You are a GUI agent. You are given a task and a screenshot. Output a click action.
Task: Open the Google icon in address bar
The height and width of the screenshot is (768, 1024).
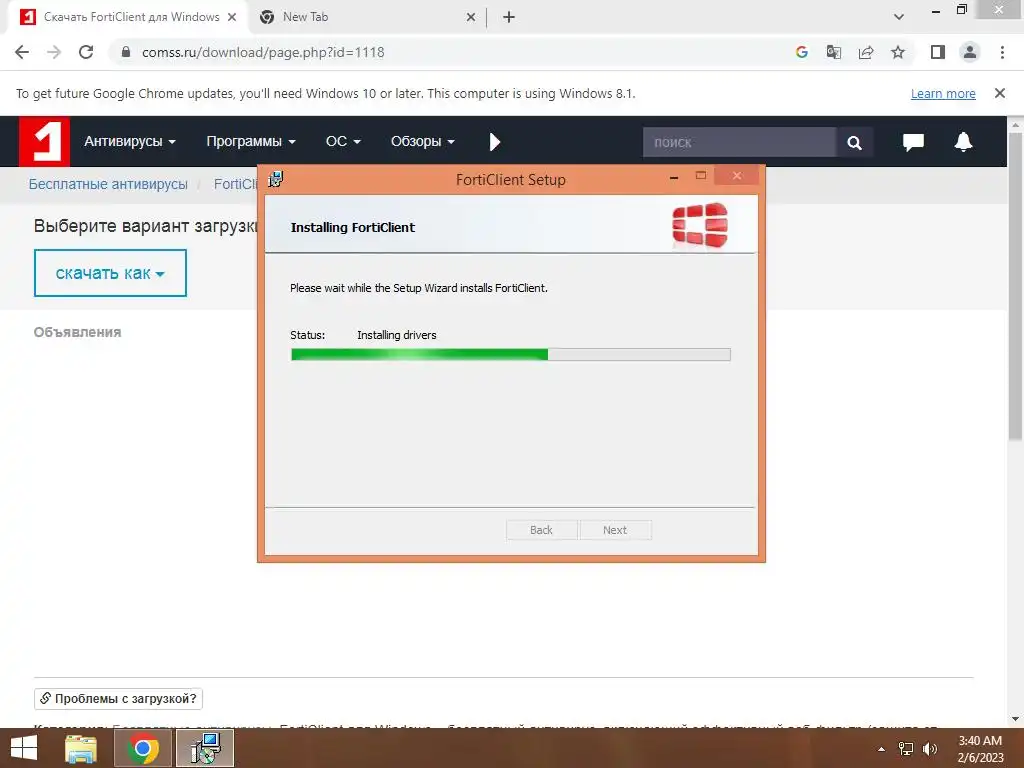point(802,52)
